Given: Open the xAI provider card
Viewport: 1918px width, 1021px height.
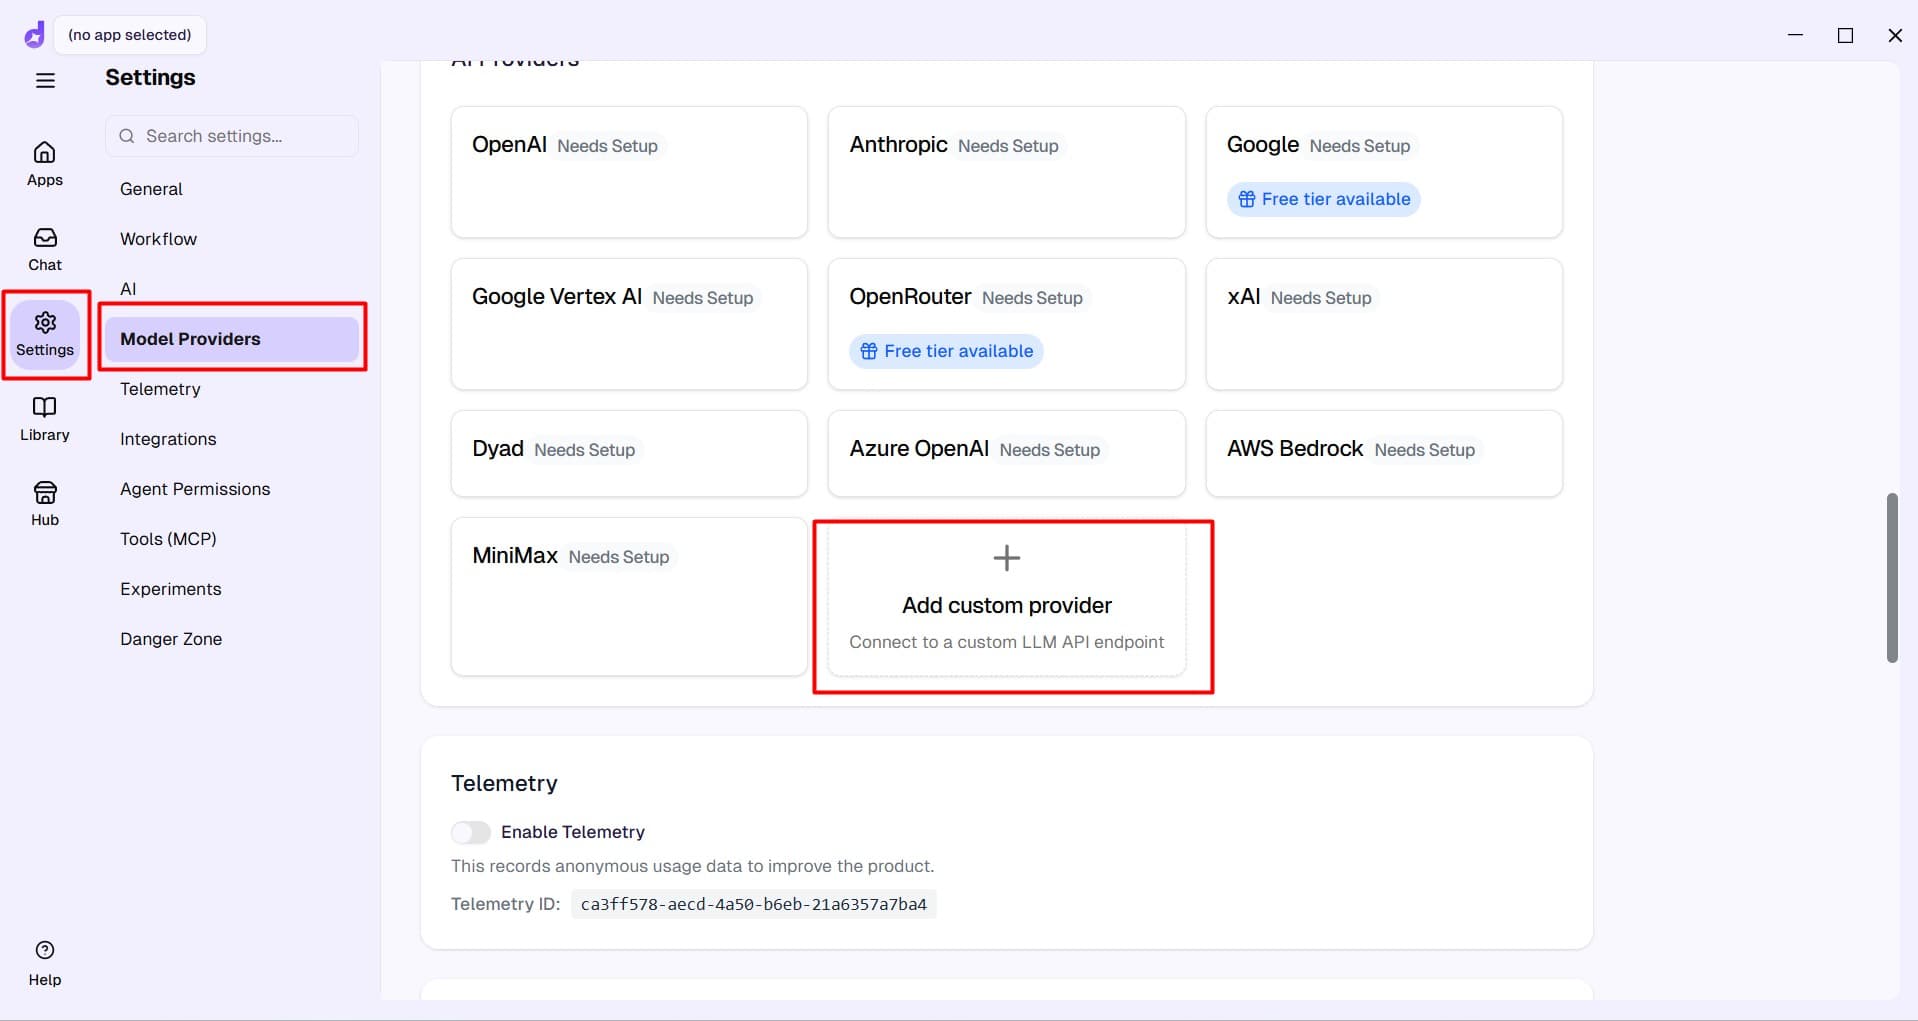Looking at the screenshot, I should click(1384, 324).
